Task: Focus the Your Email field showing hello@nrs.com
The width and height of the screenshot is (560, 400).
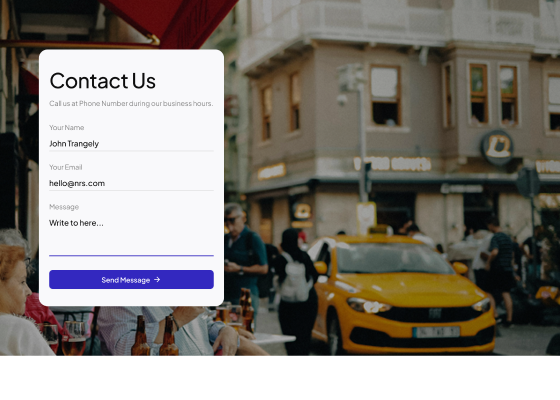Action: point(131,184)
